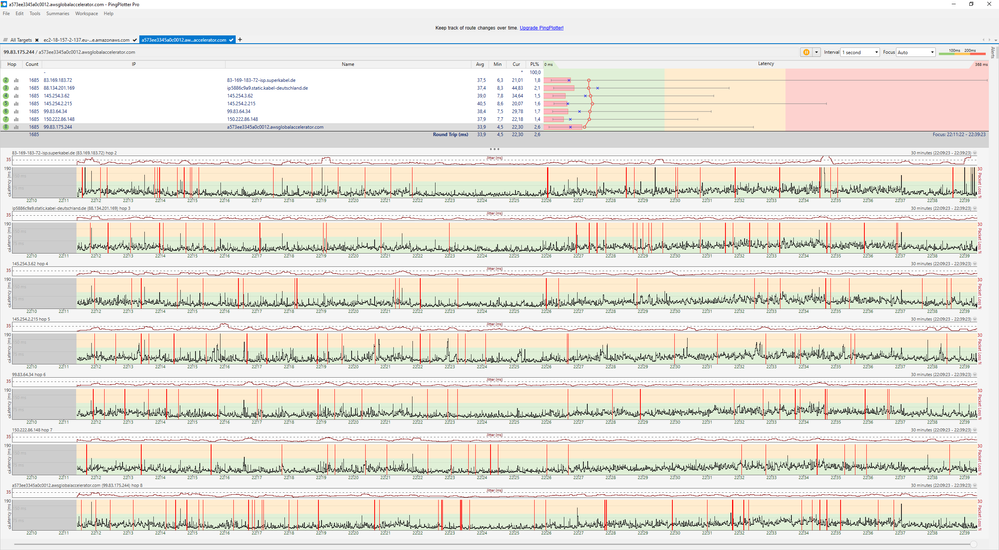The image size is (999, 550).
Task: Toggle graph icon for hop 83.169.183.72
Action: point(16,80)
